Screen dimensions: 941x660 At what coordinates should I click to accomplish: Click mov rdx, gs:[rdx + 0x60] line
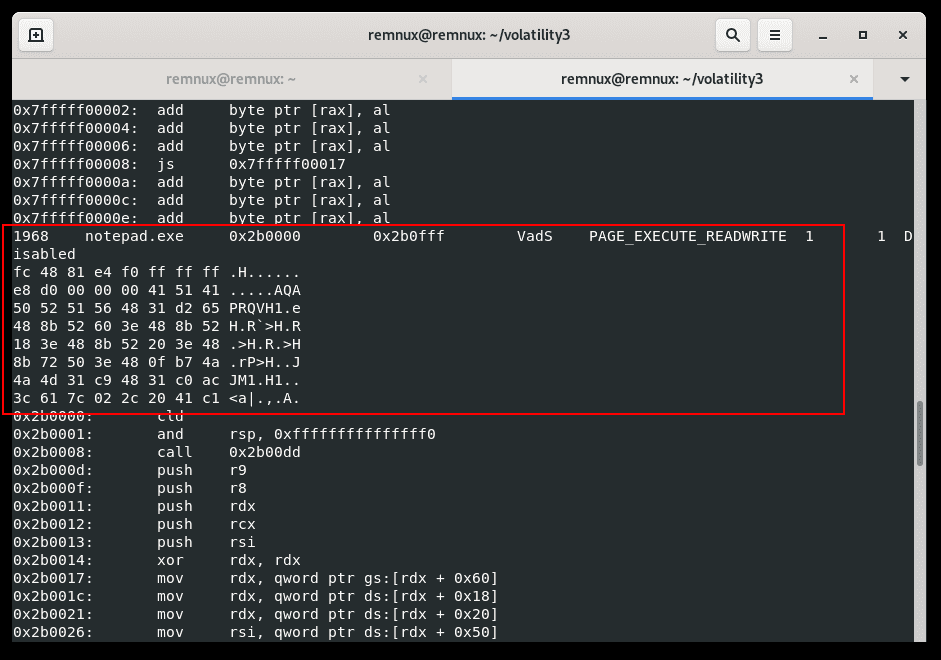click(x=256, y=578)
